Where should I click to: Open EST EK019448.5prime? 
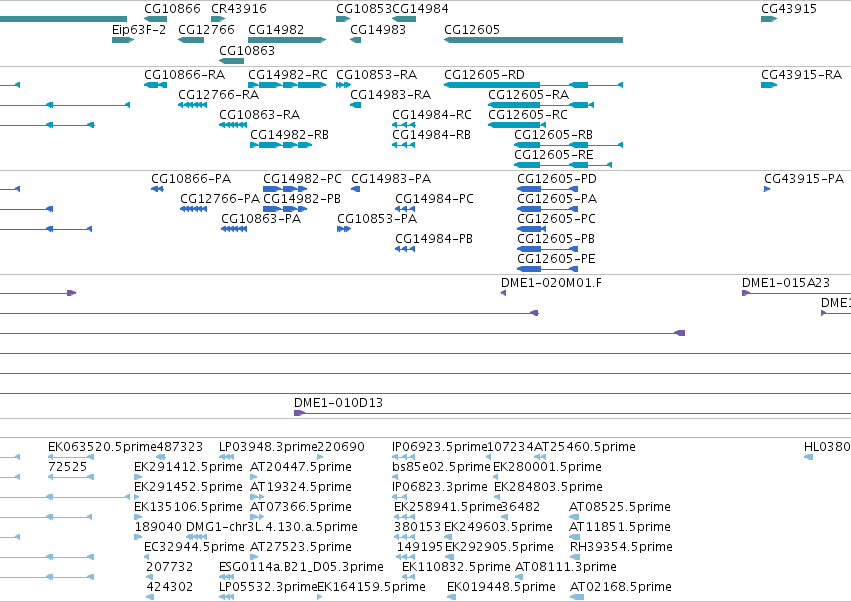501,587
